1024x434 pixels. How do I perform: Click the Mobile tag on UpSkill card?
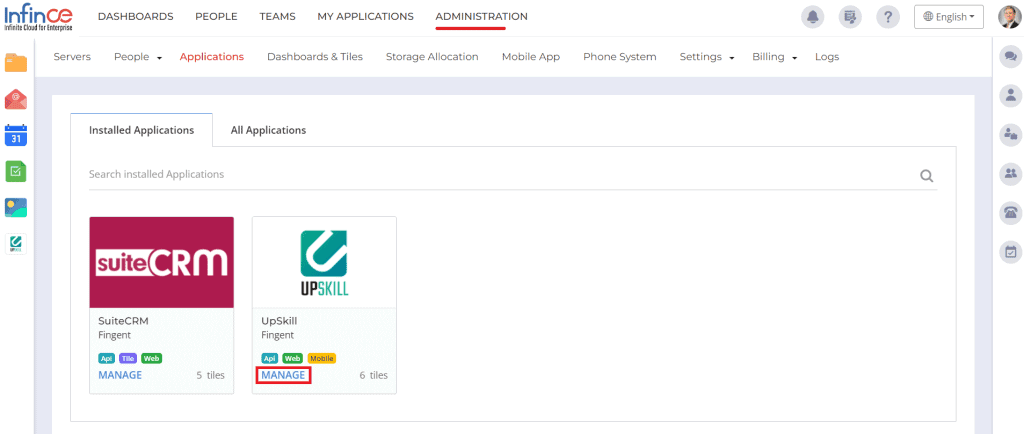[321, 358]
